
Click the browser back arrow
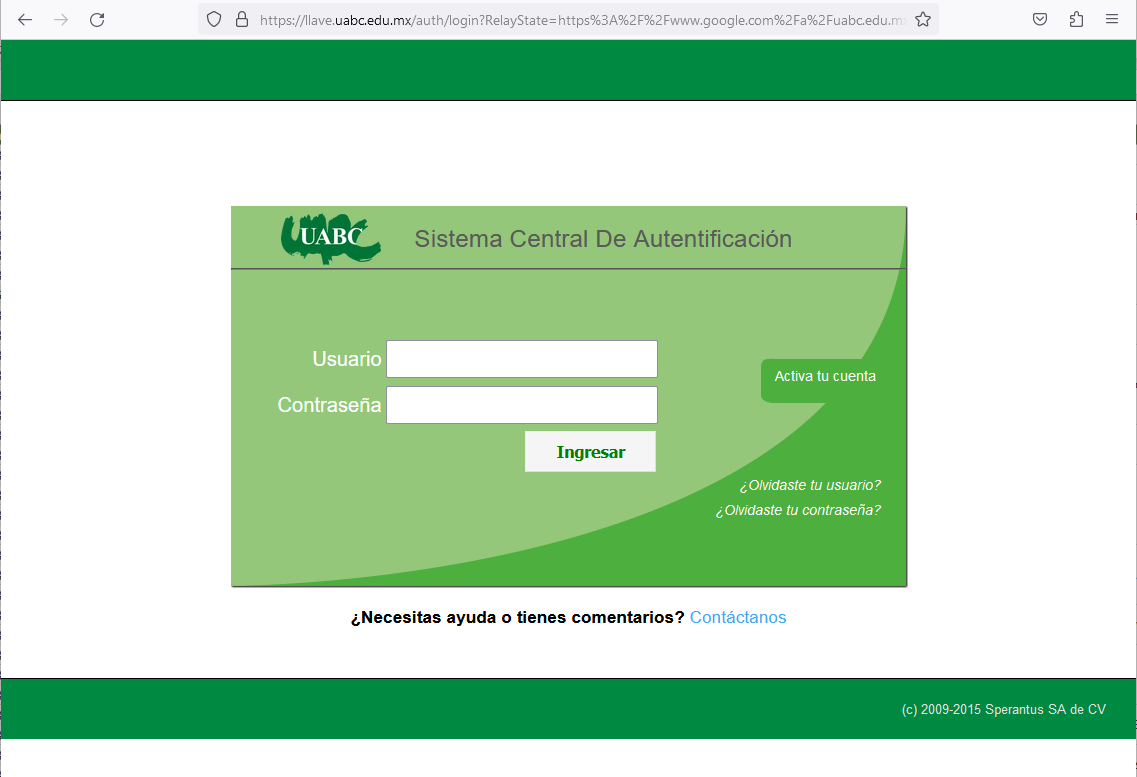[x=26, y=19]
